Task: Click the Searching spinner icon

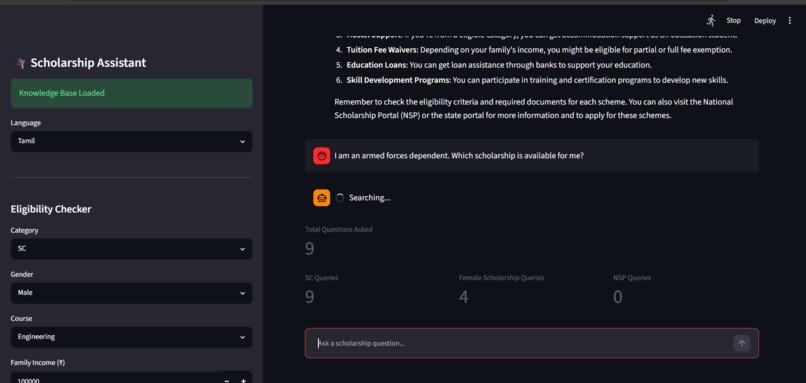Action: [340, 198]
